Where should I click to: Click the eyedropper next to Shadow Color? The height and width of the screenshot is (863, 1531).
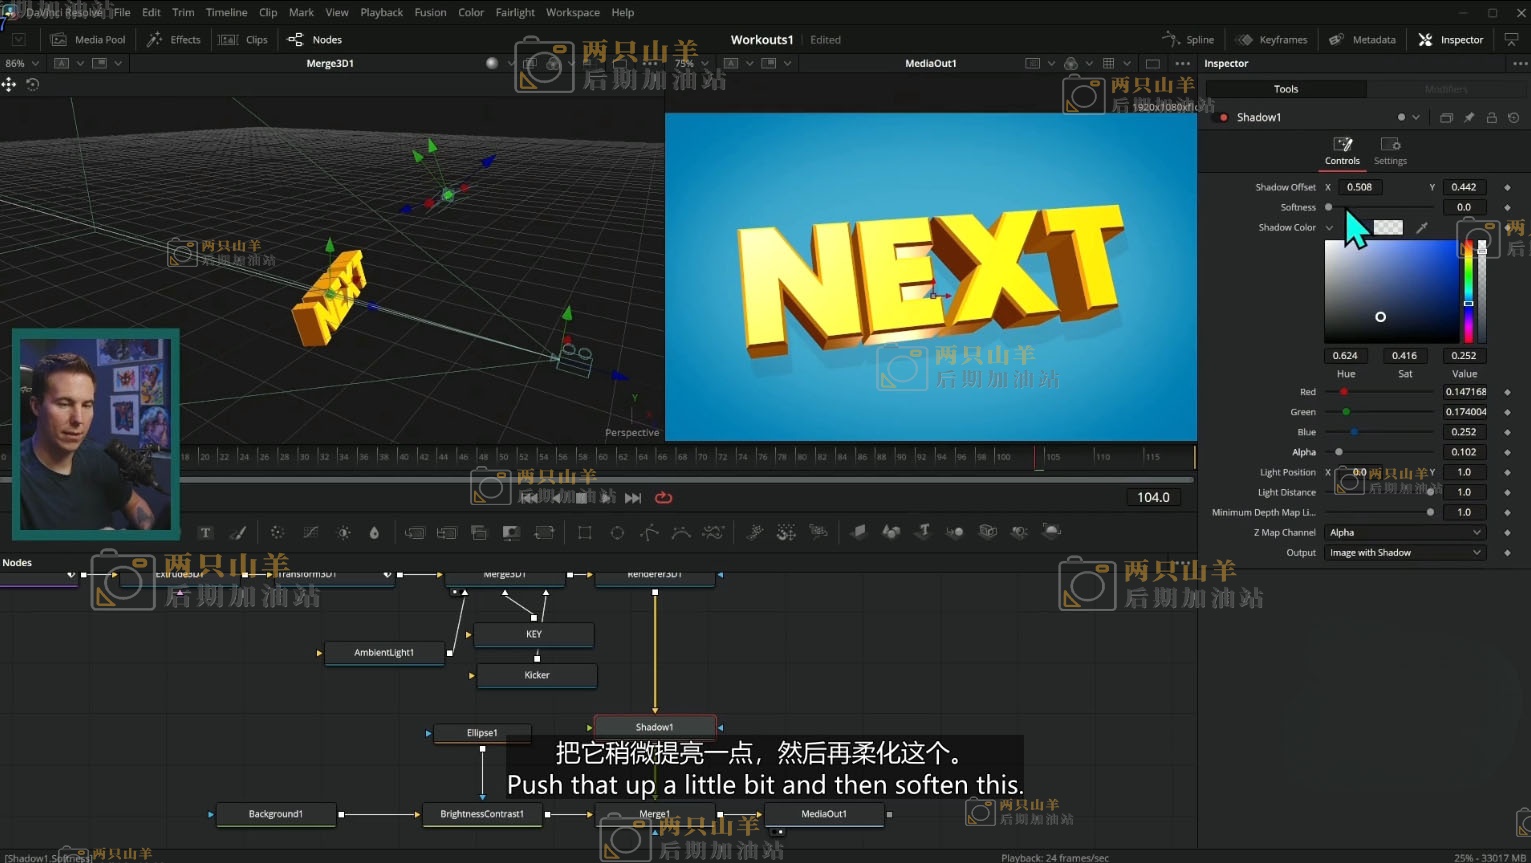tap(1422, 228)
